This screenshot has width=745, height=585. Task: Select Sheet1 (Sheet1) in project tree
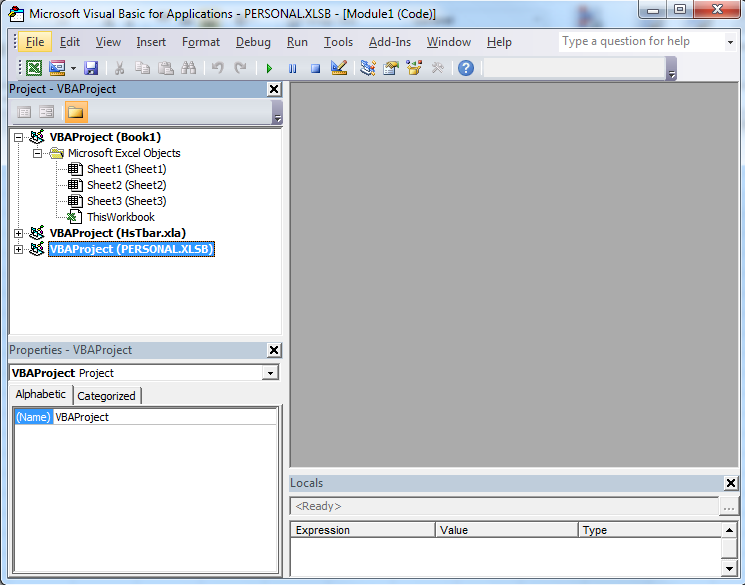pos(126,169)
